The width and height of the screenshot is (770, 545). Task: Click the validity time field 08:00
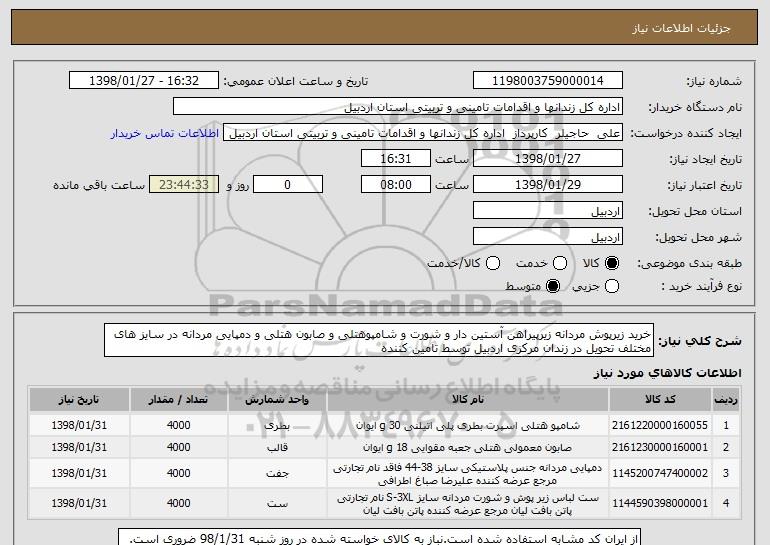pyautogui.click(x=396, y=185)
